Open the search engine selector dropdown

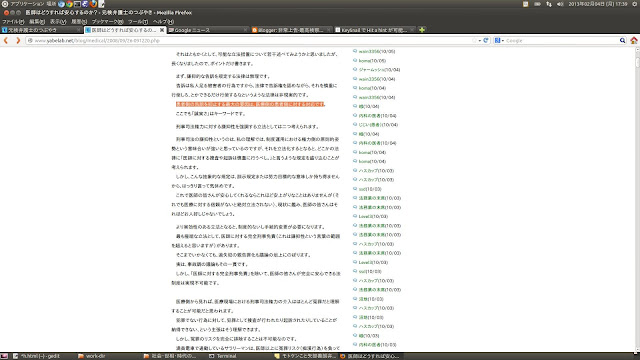(x=499, y=41)
